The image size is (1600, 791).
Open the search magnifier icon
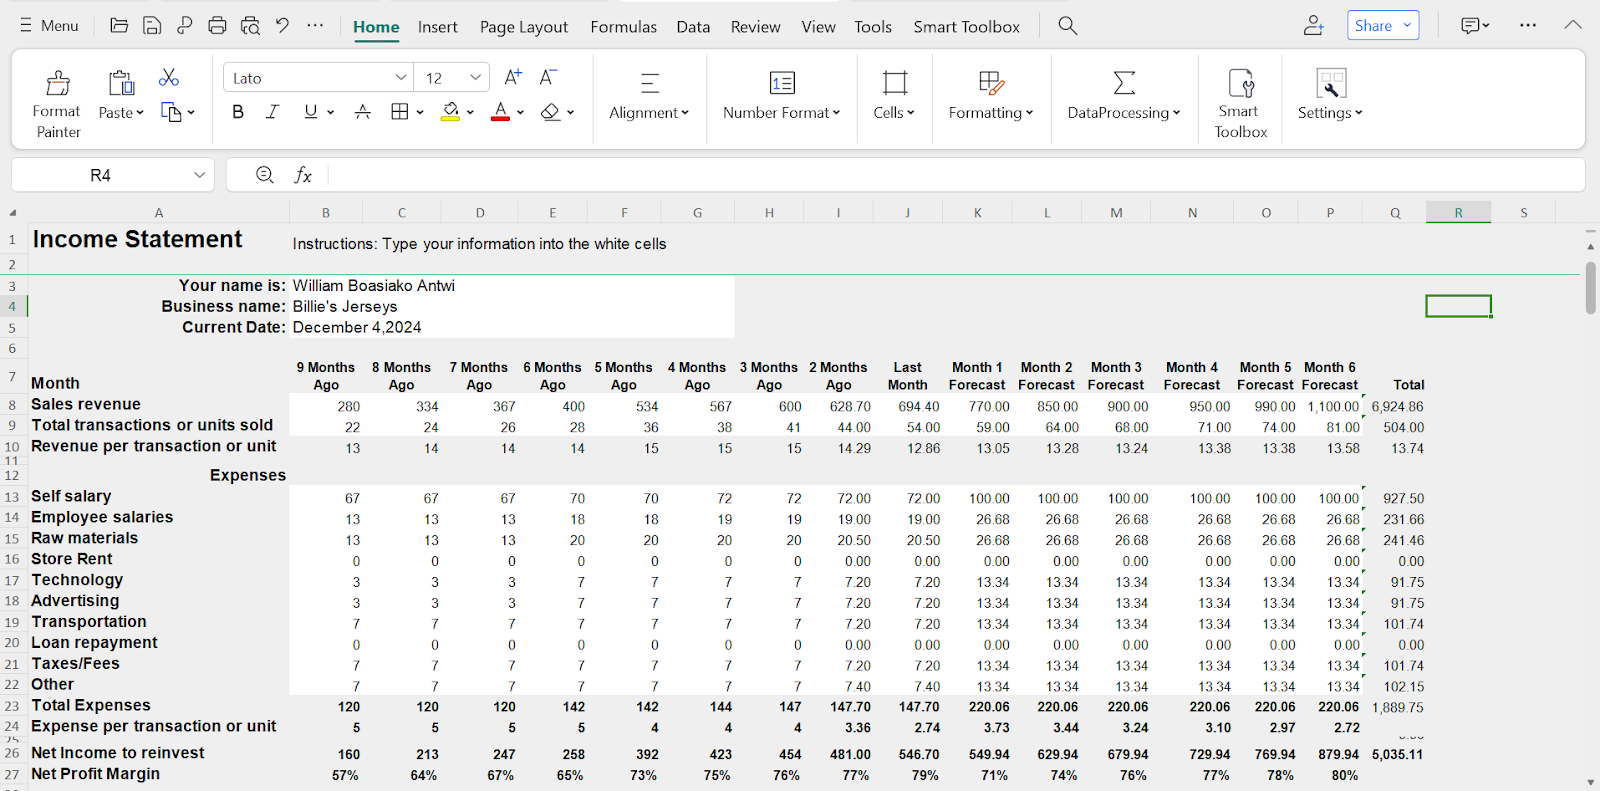coord(1068,26)
